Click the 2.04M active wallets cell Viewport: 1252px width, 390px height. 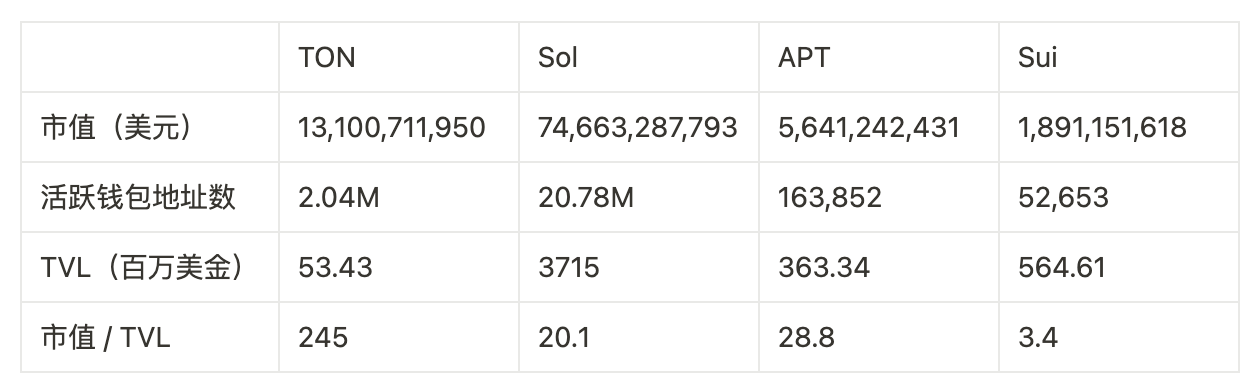(x=339, y=198)
